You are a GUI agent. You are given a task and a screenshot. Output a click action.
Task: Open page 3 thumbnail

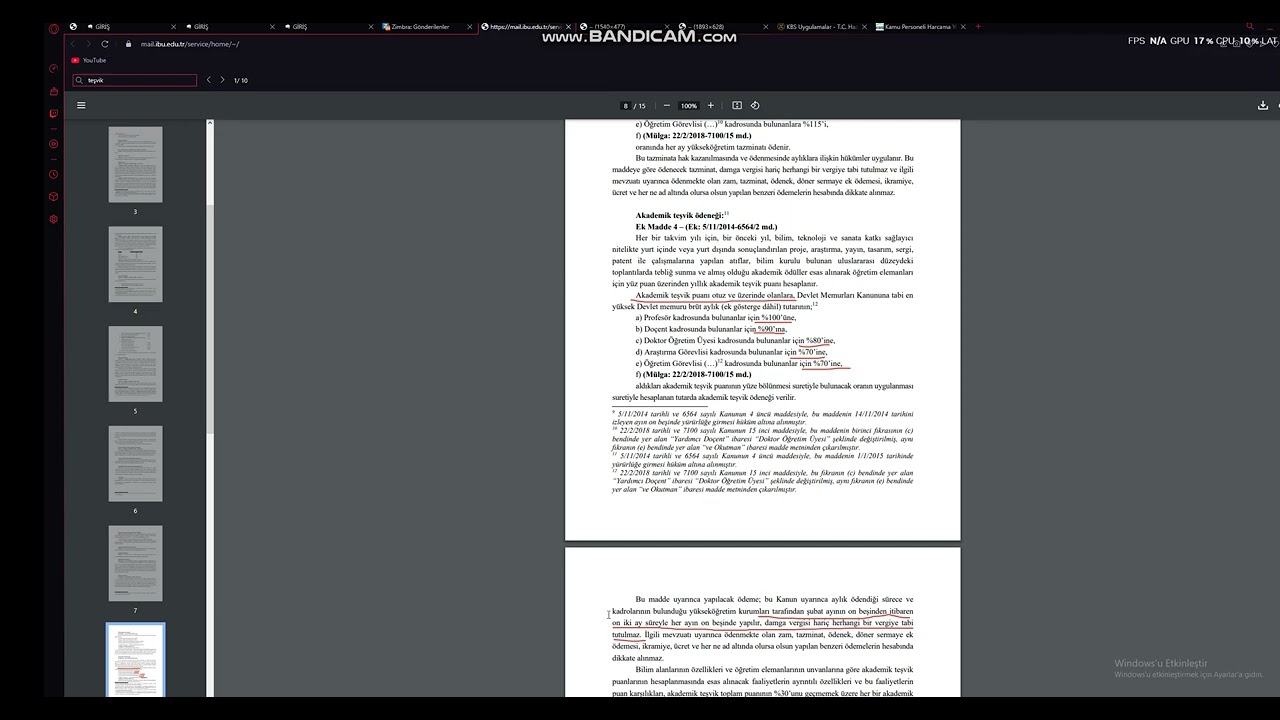[x=135, y=164]
